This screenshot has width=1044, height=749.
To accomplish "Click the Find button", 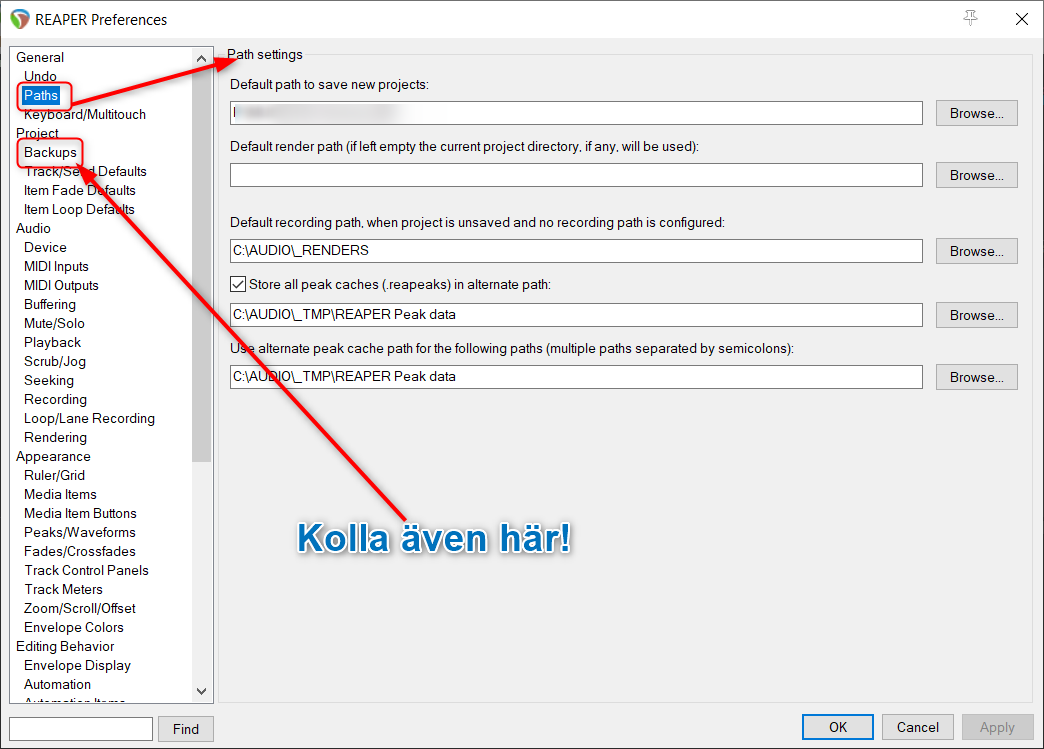I will pos(186,729).
